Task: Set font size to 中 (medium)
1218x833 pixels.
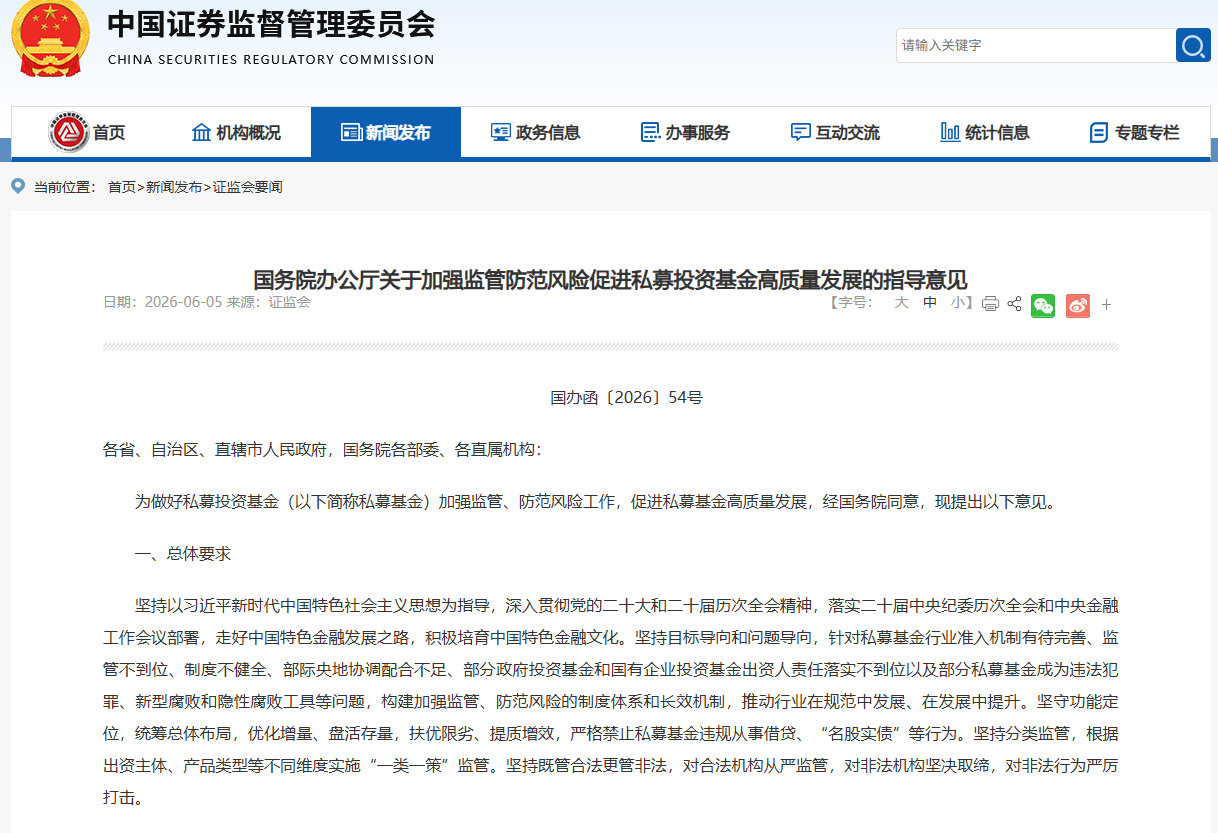Action: pos(930,302)
